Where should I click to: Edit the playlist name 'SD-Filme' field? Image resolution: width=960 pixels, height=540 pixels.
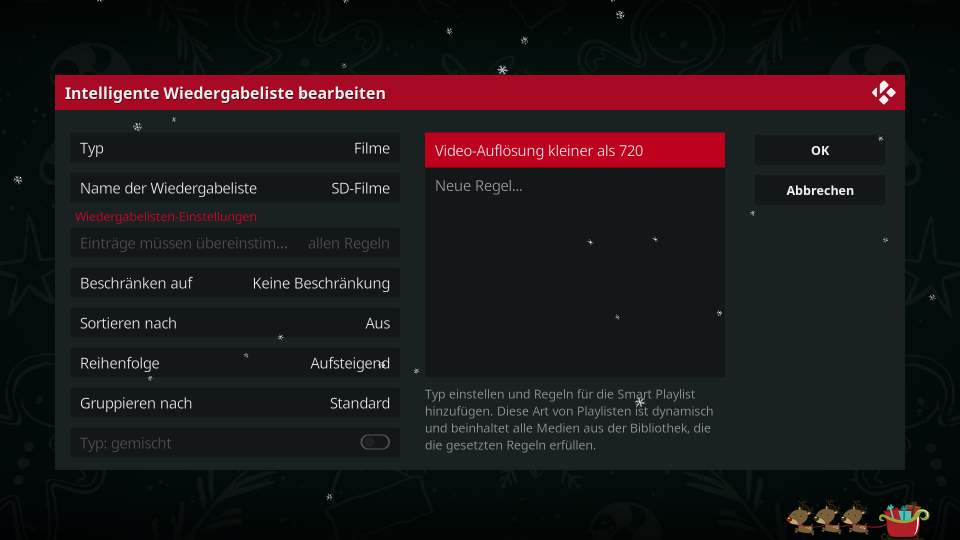235,188
